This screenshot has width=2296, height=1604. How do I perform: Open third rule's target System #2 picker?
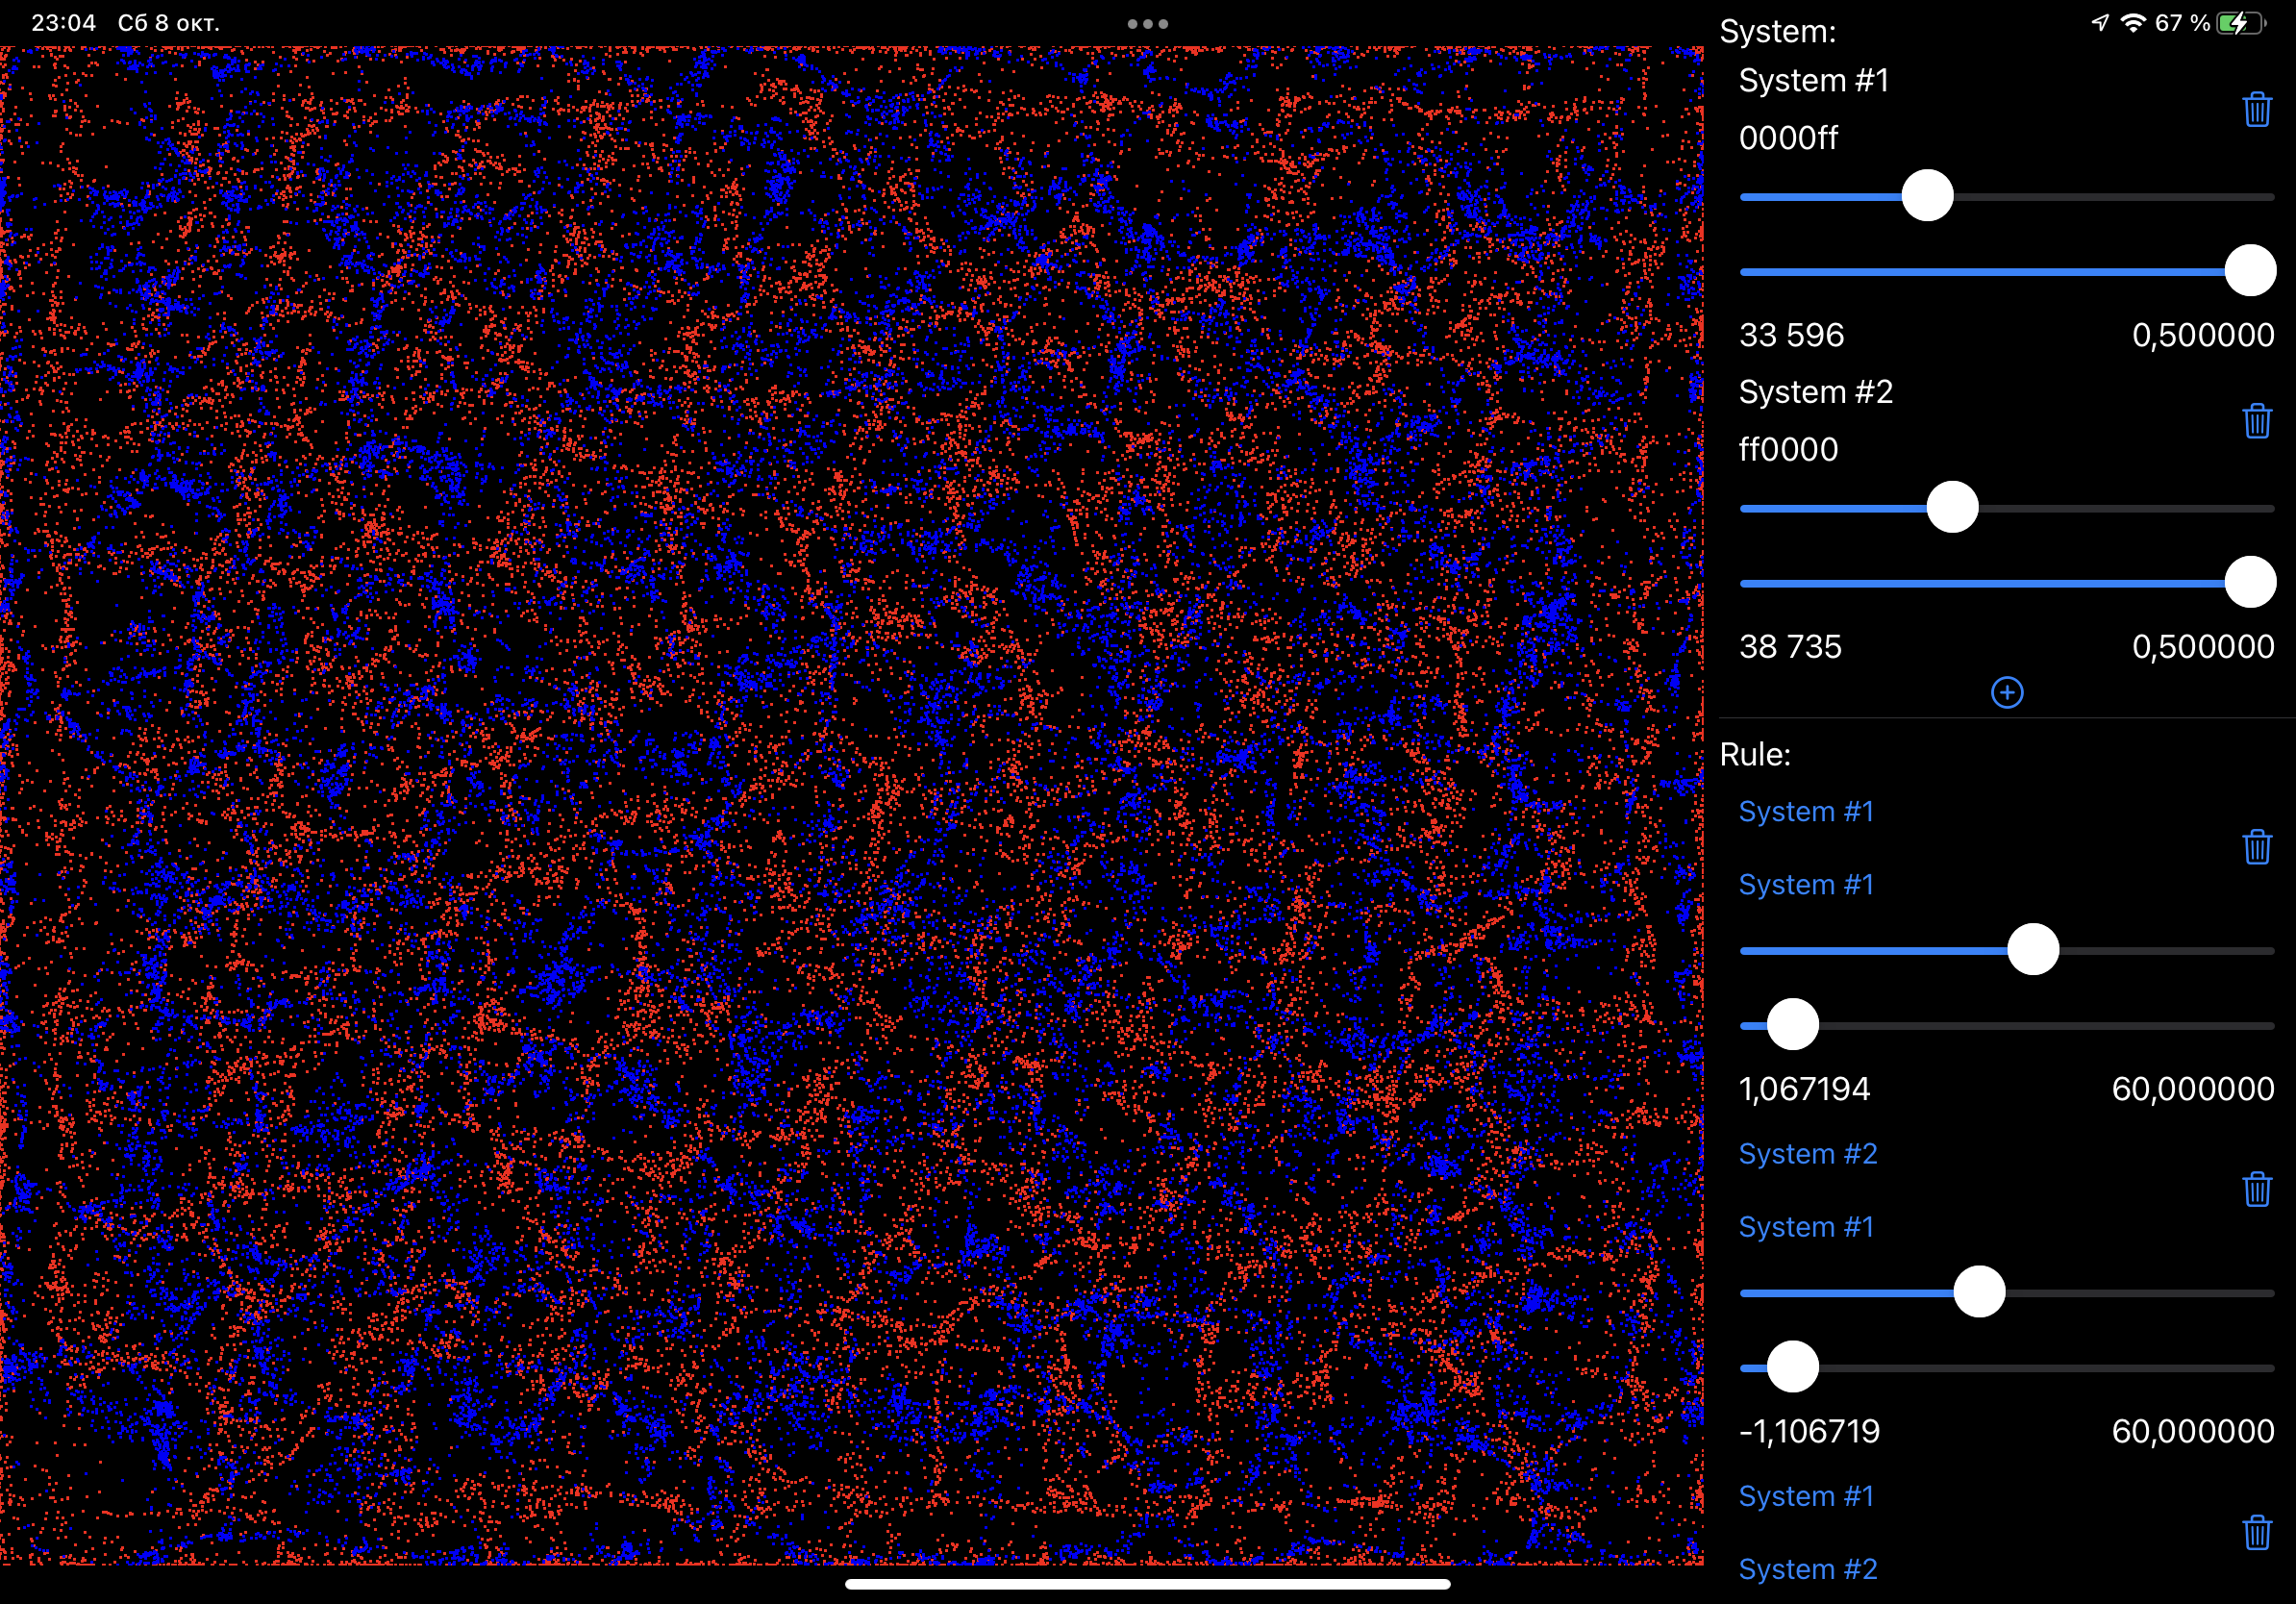1808,1568
